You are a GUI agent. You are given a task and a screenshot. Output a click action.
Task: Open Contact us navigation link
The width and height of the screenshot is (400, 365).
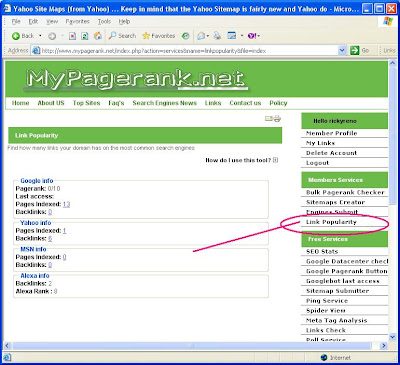(245, 103)
